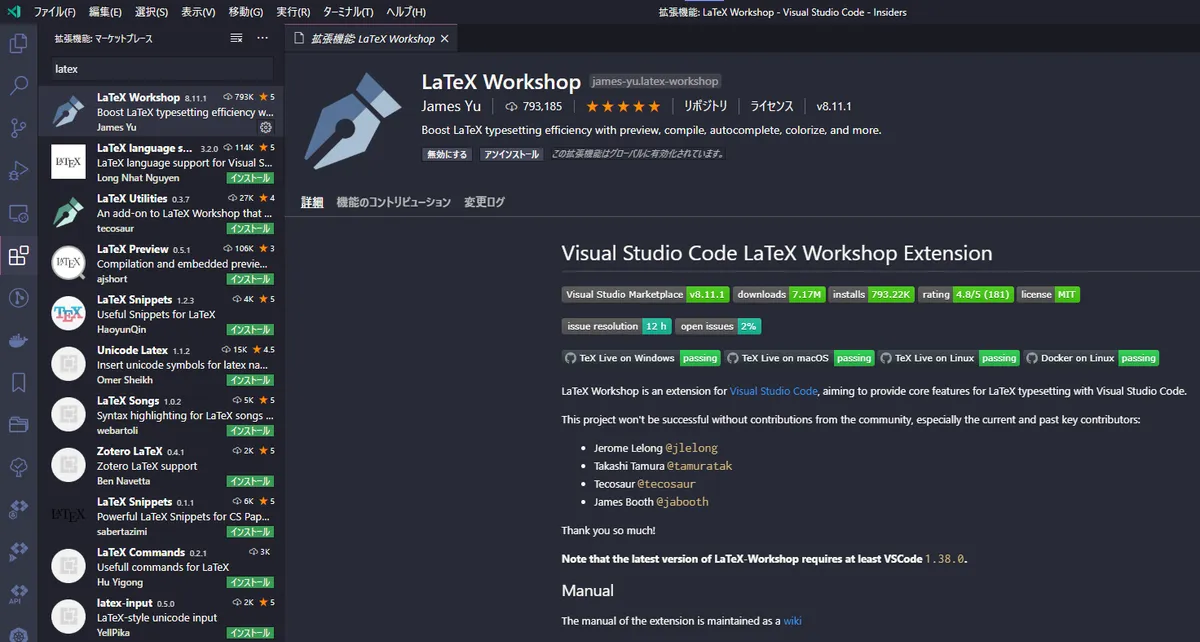Select the Extensions icon in the activity bar
The width and height of the screenshot is (1200, 642).
click(16, 255)
